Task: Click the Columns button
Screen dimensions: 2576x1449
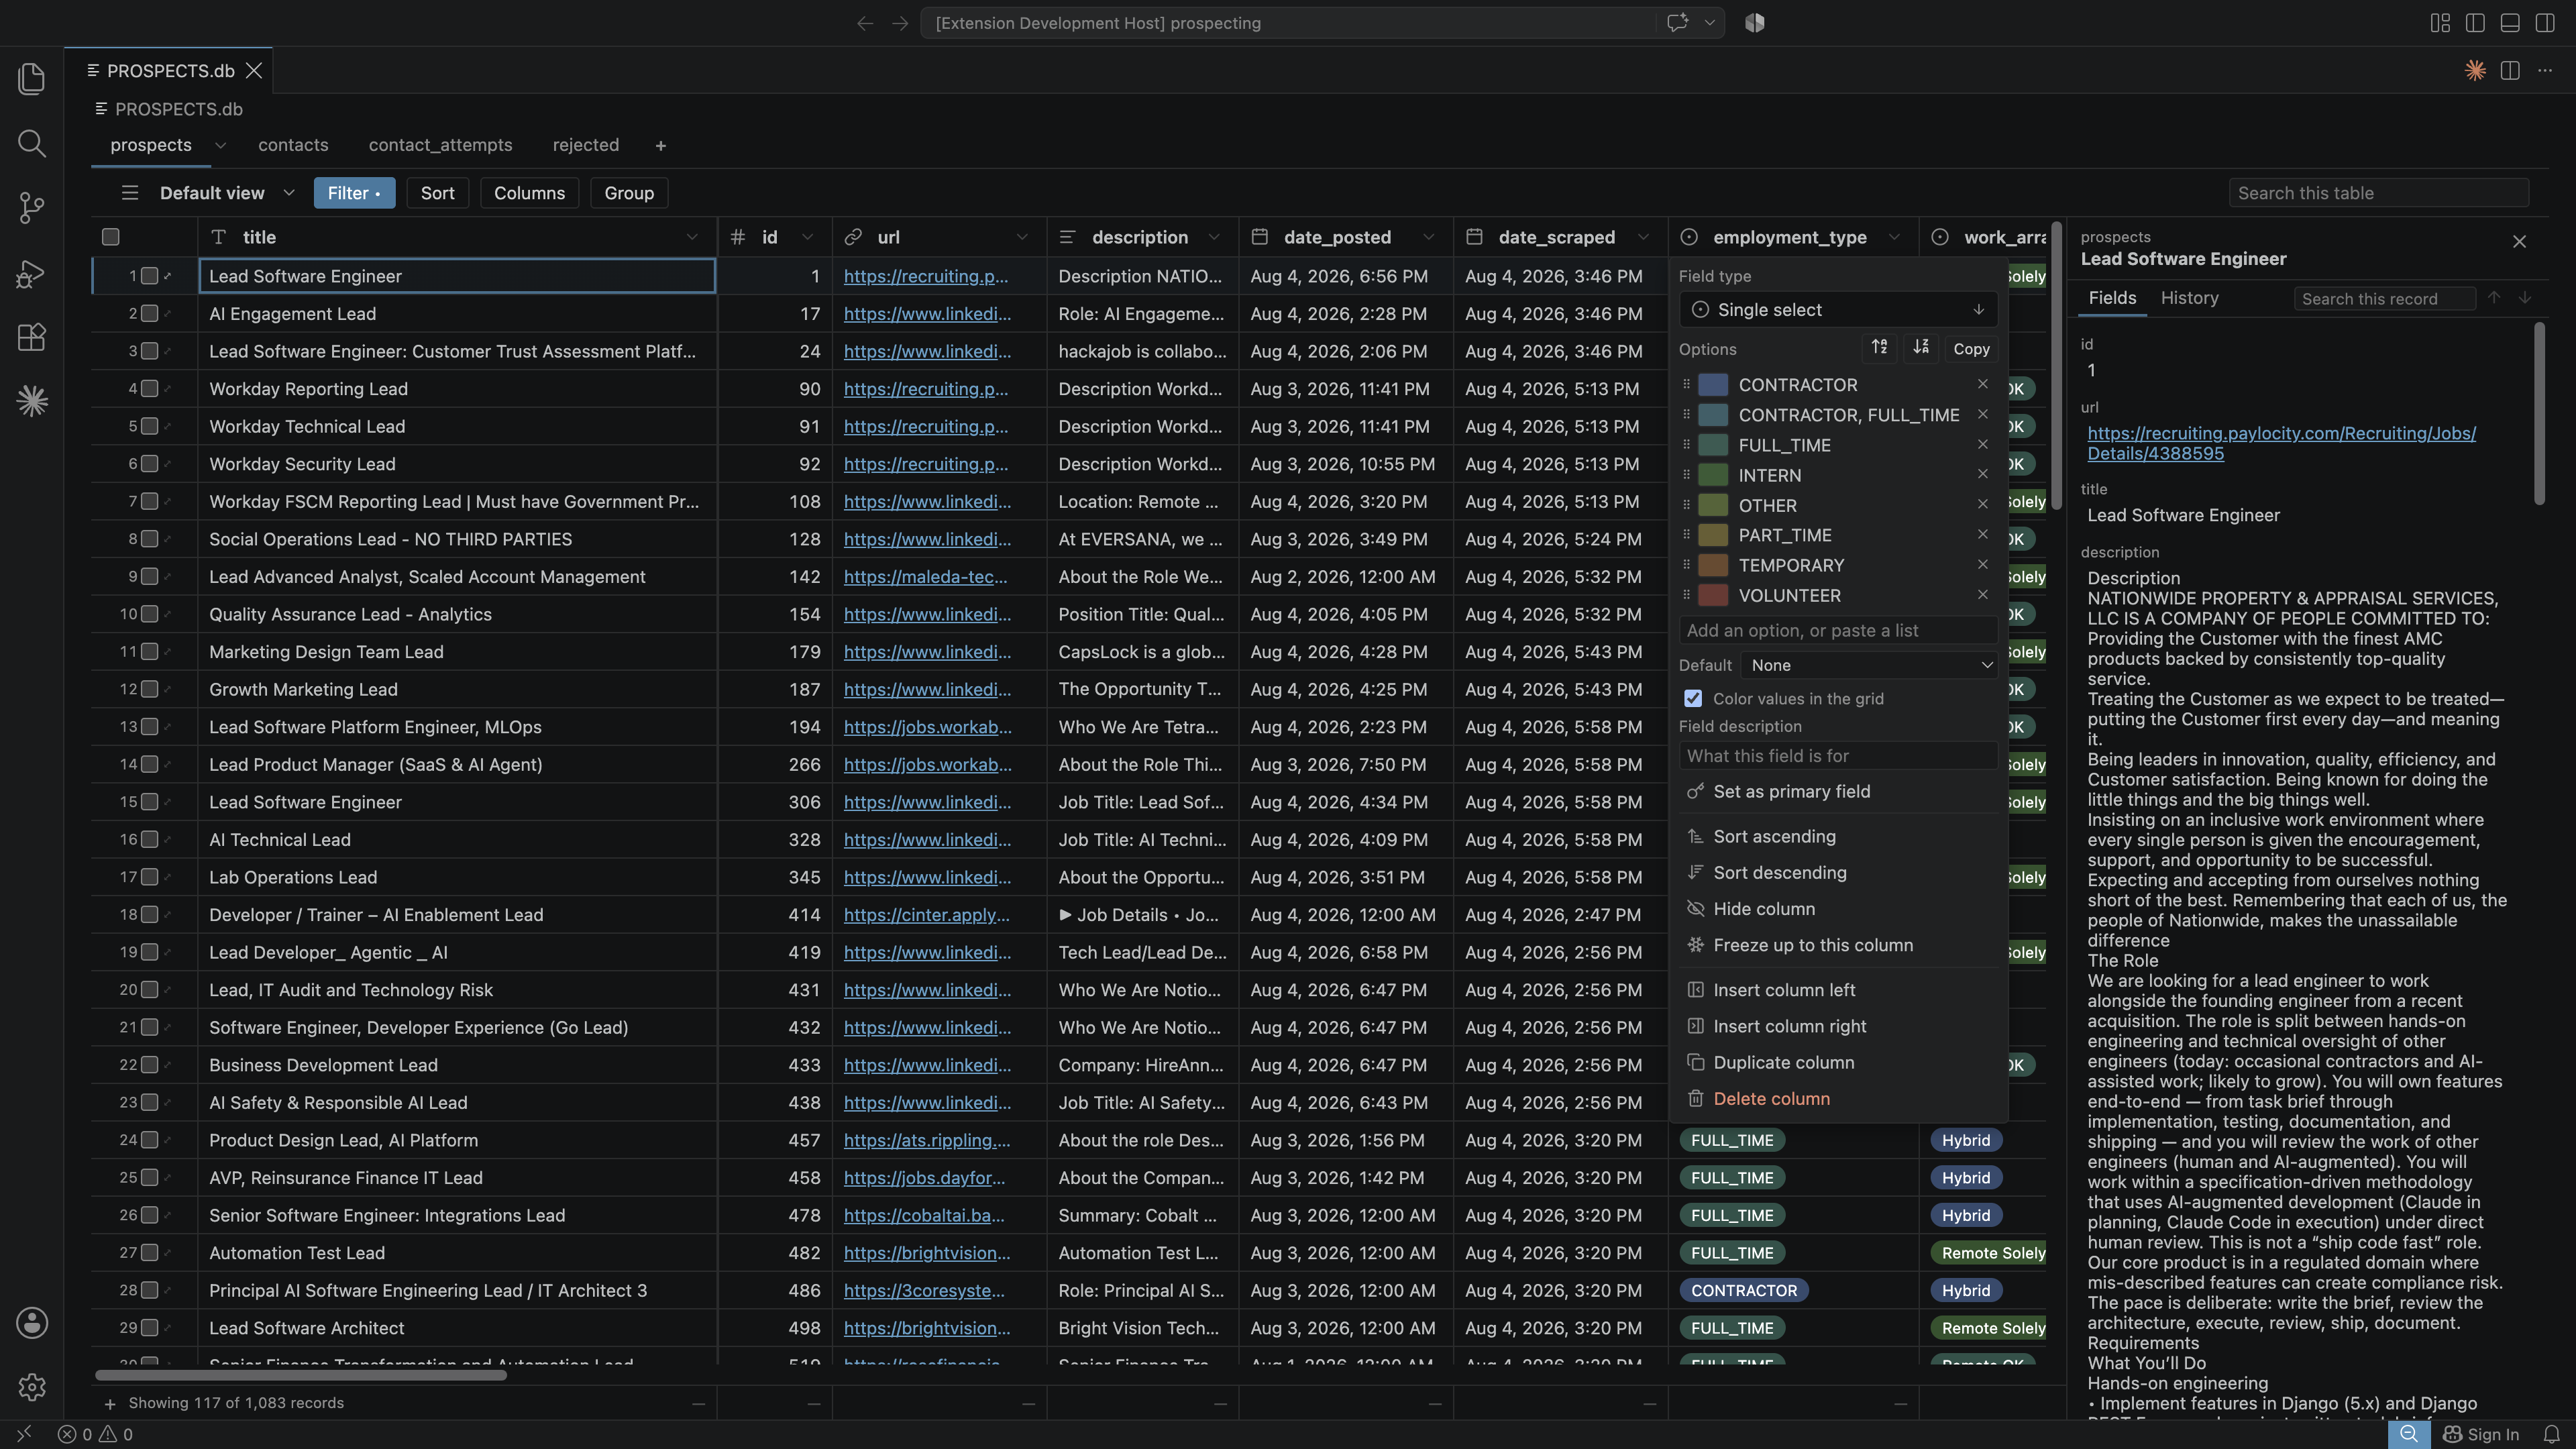Action: point(529,193)
